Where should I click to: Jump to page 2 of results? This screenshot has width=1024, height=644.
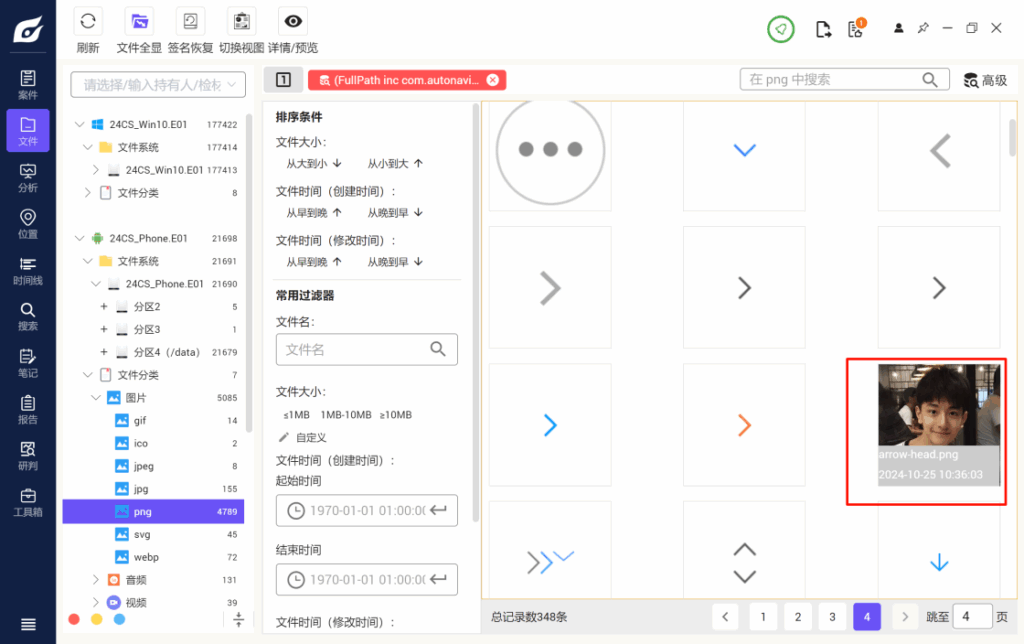(797, 617)
